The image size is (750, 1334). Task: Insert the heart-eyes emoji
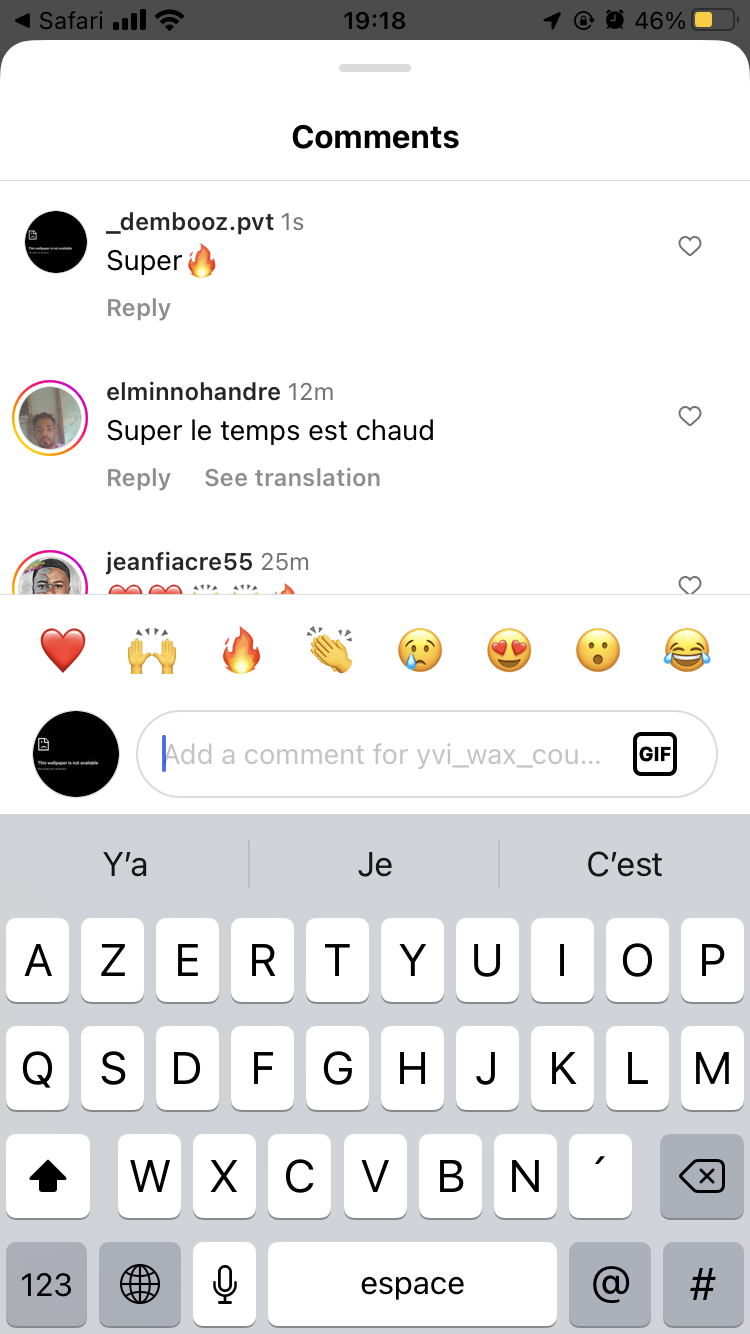509,651
